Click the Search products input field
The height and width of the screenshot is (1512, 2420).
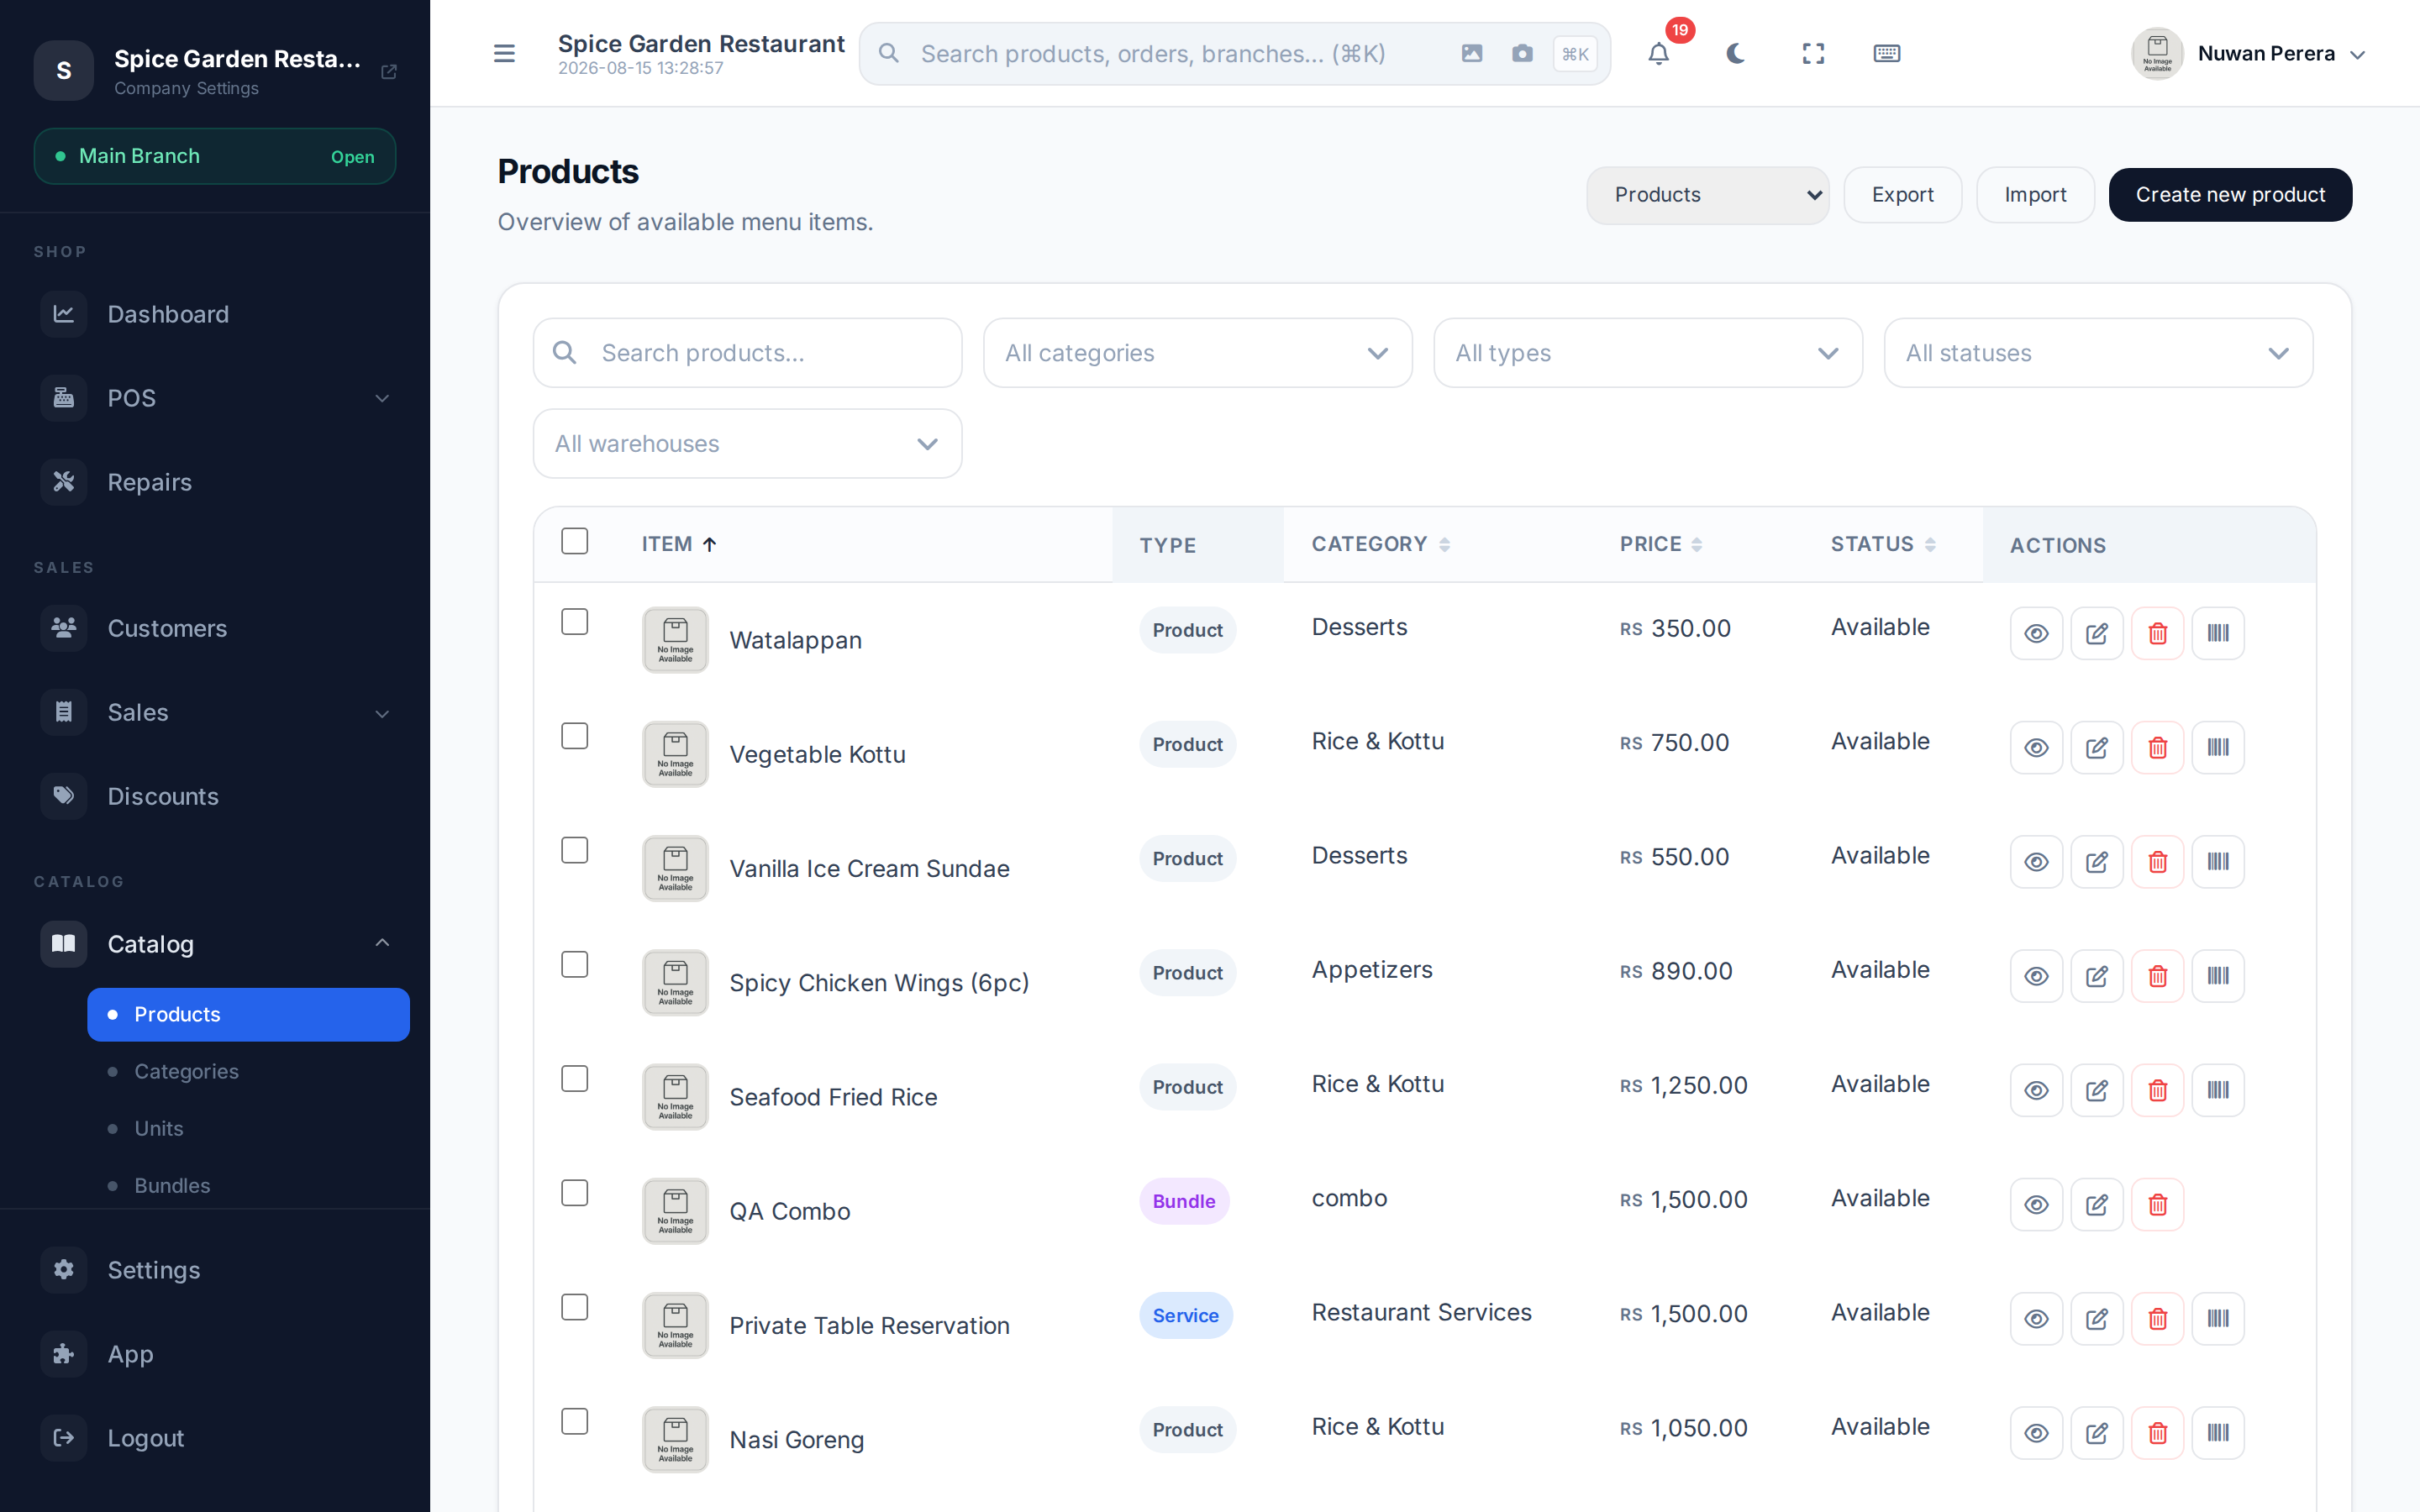[747, 353]
